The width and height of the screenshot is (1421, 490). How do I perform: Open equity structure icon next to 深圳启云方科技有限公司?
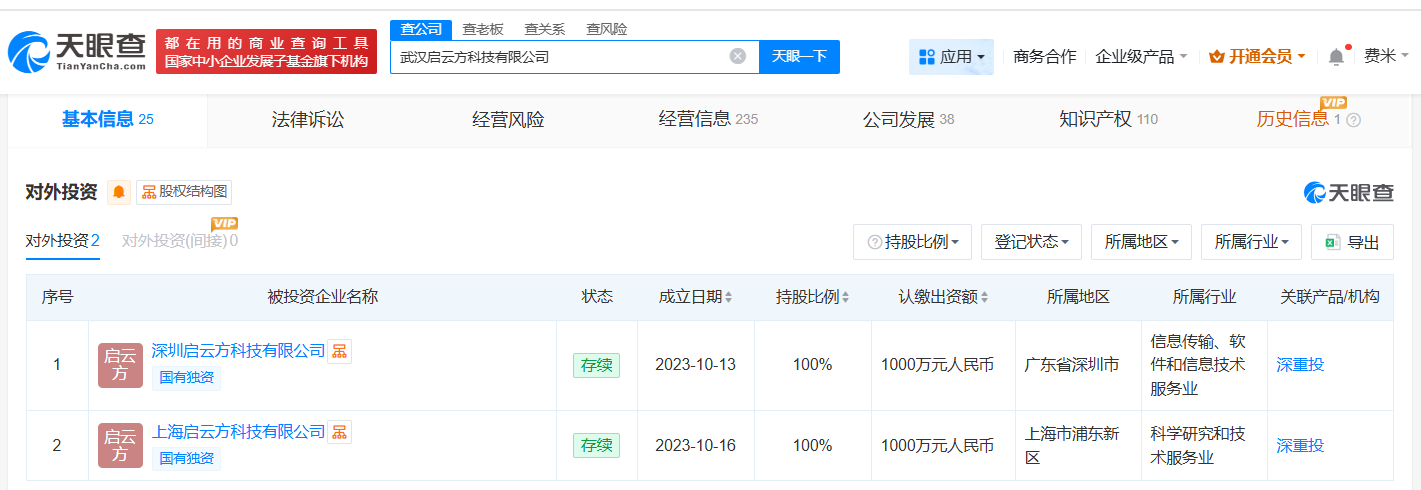340,351
